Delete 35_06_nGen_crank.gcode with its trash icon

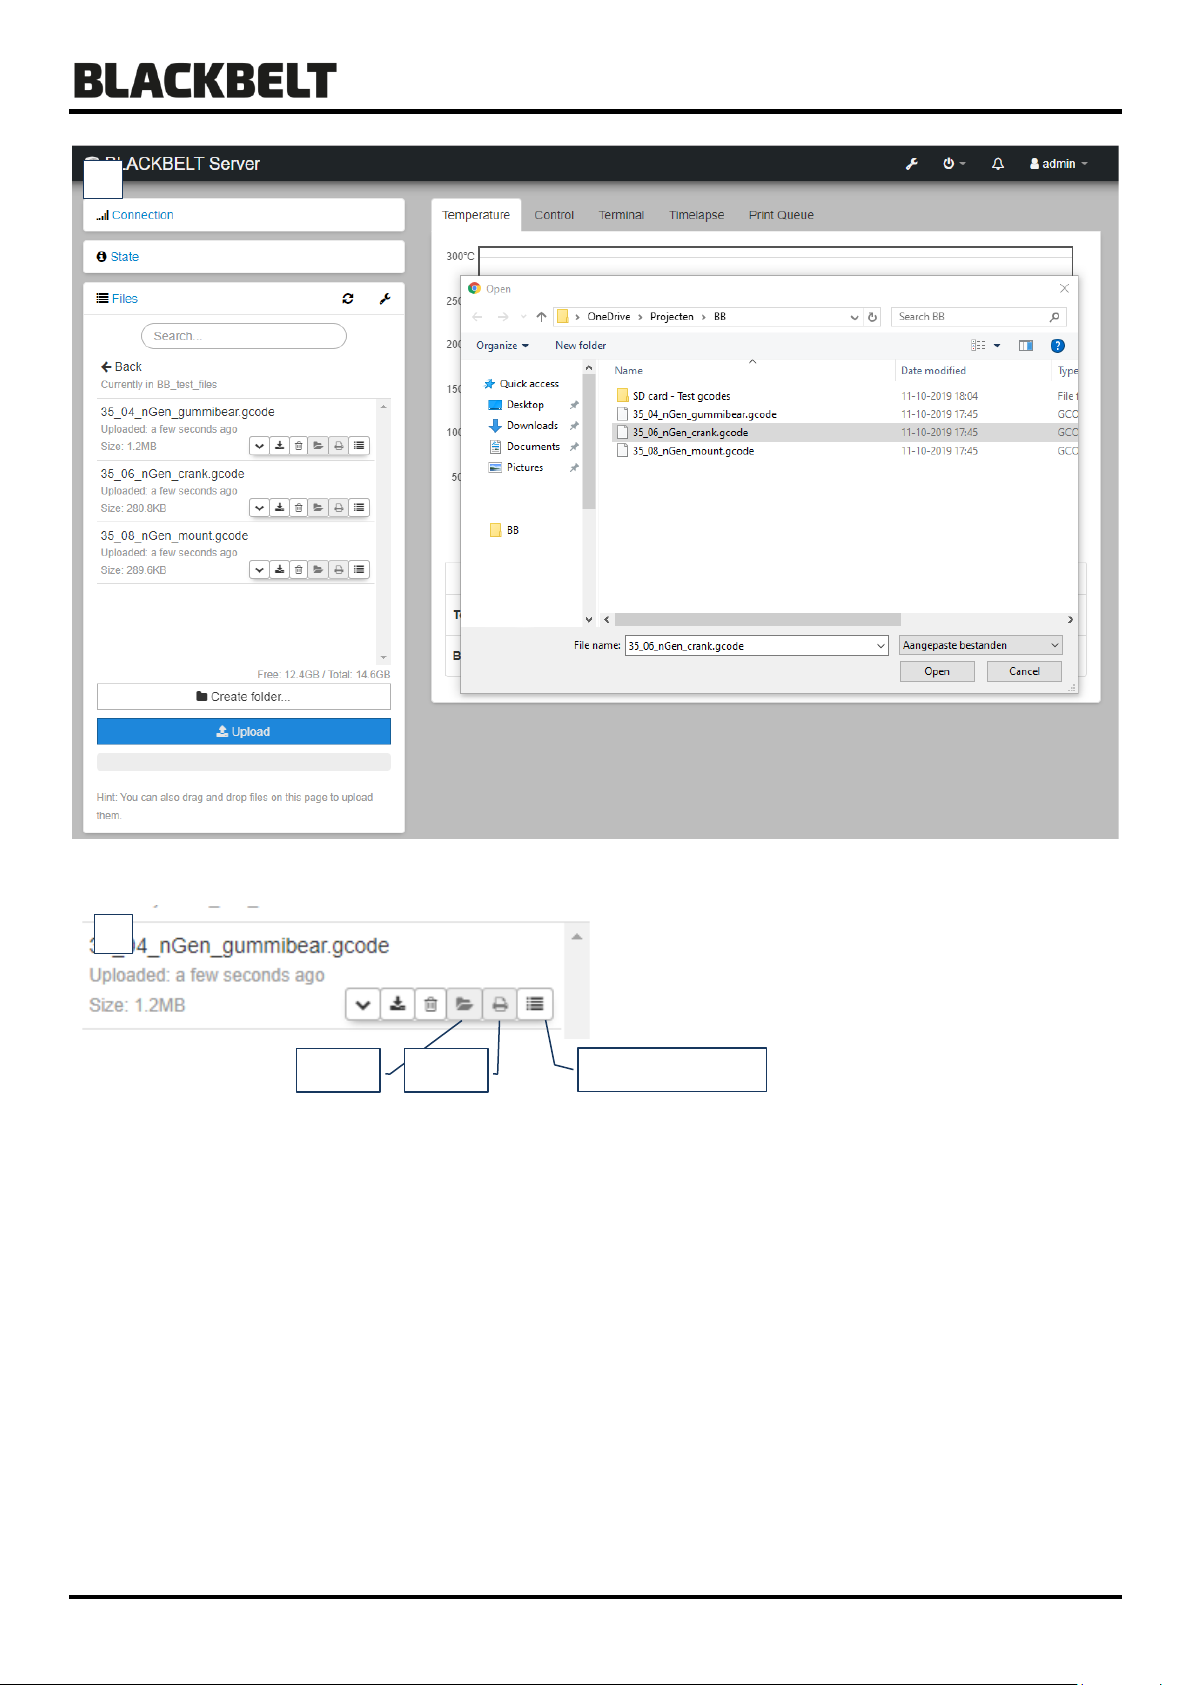[299, 508]
